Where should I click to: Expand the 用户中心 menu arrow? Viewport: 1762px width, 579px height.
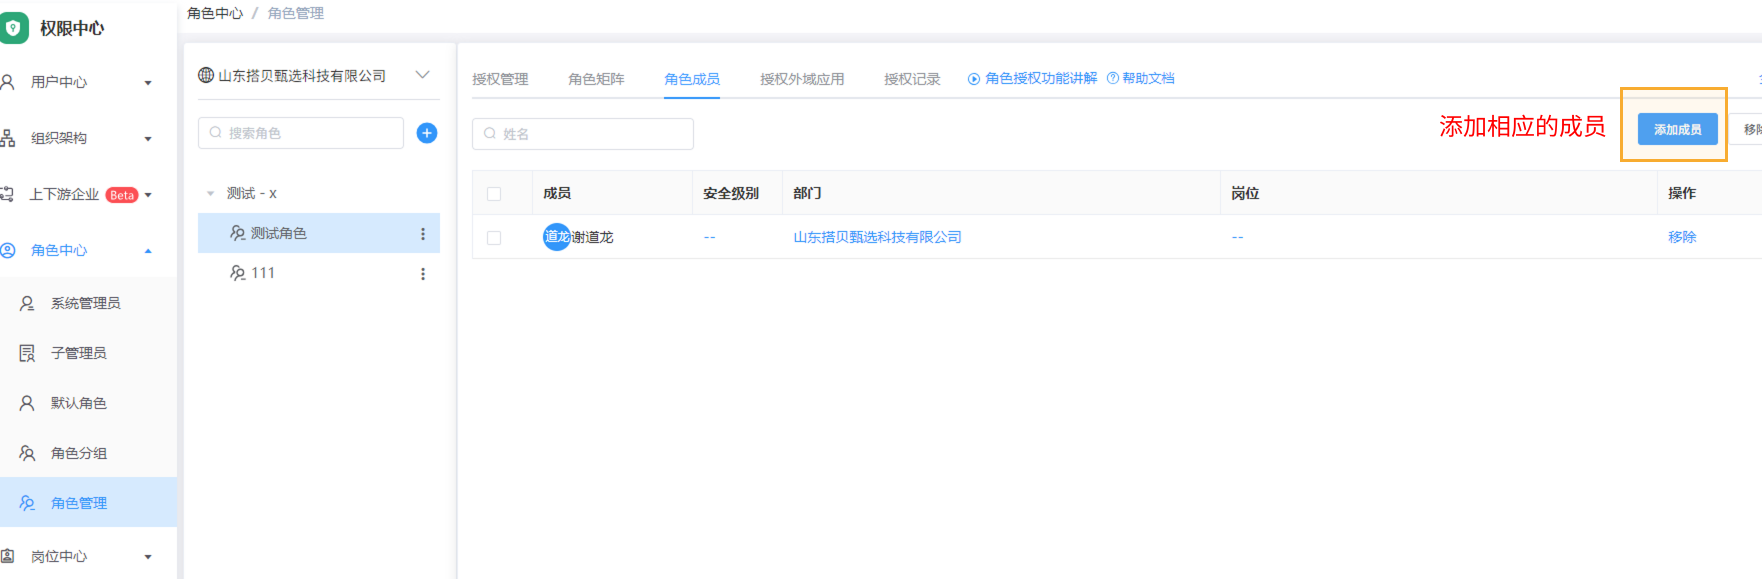click(148, 83)
